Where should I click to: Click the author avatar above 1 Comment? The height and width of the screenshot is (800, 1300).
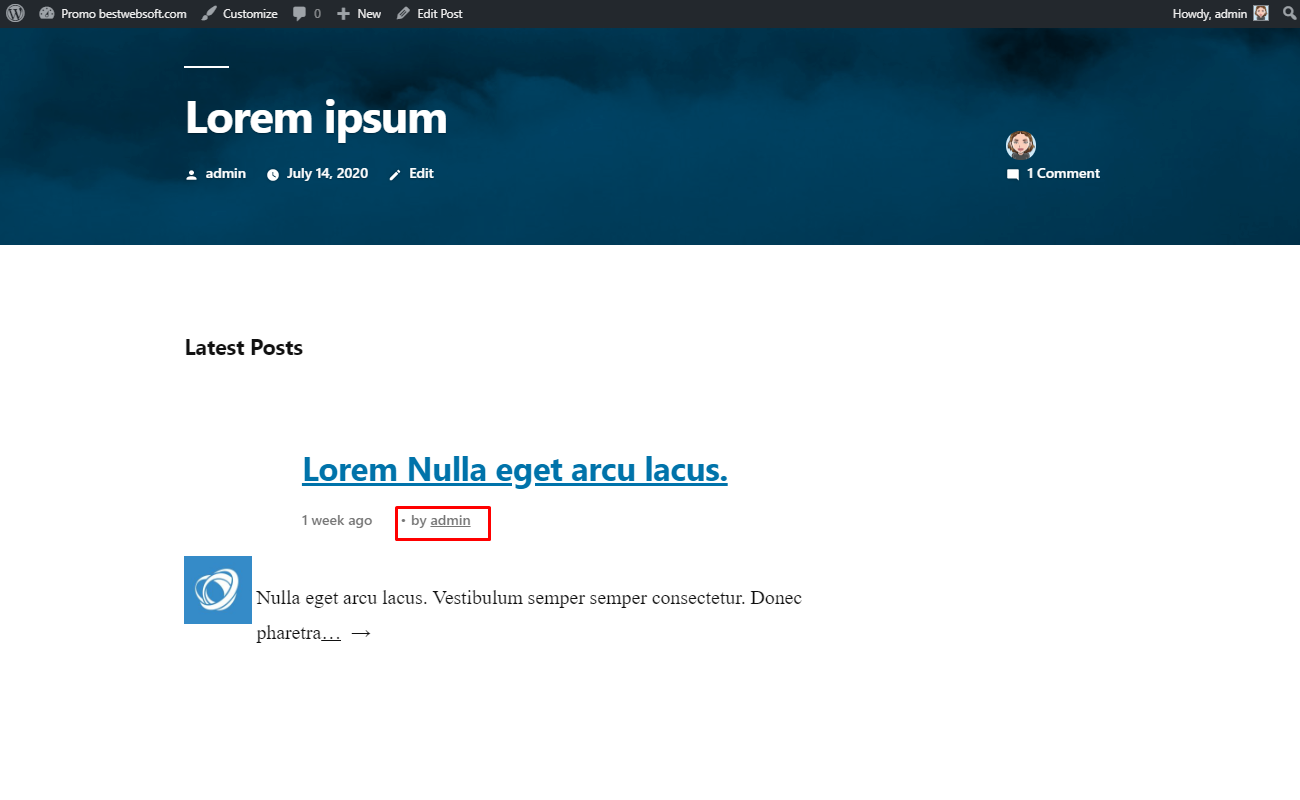(1021, 145)
